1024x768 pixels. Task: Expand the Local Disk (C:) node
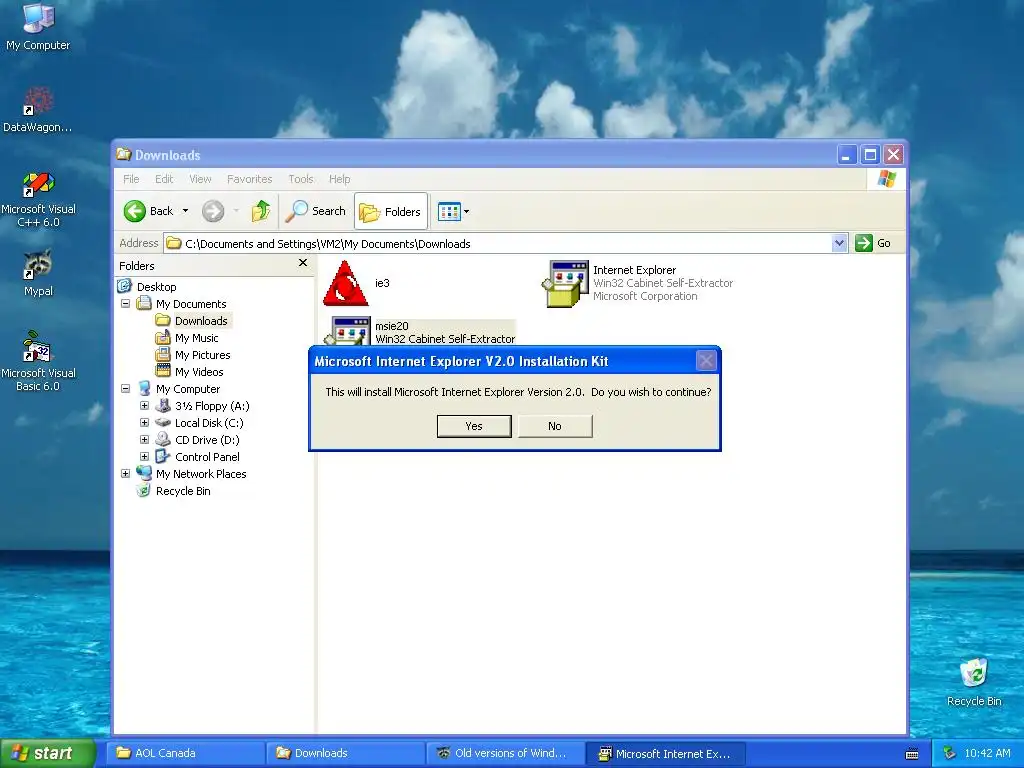[144, 423]
